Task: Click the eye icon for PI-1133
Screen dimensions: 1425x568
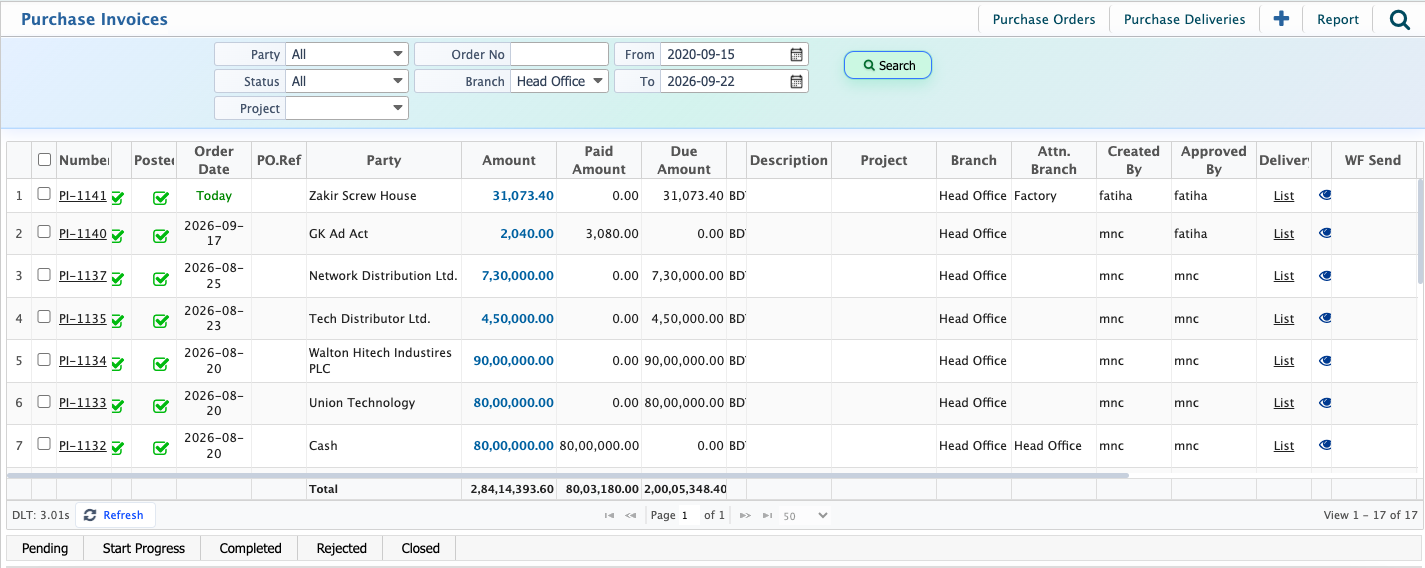Action: pos(1325,402)
